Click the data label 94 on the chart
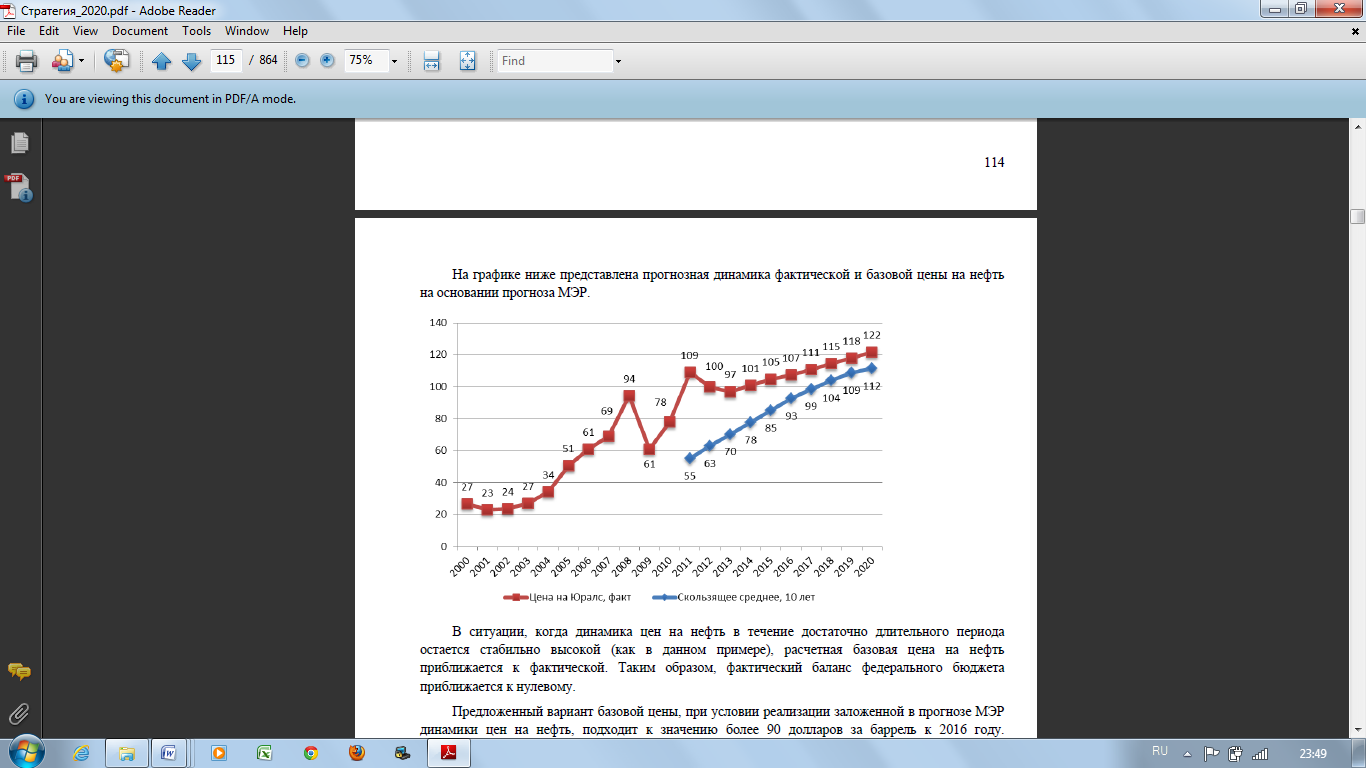 point(630,379)
